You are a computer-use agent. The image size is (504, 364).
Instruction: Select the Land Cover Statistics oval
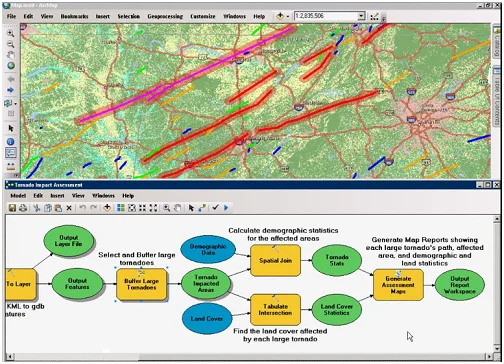tap(337, 310)
